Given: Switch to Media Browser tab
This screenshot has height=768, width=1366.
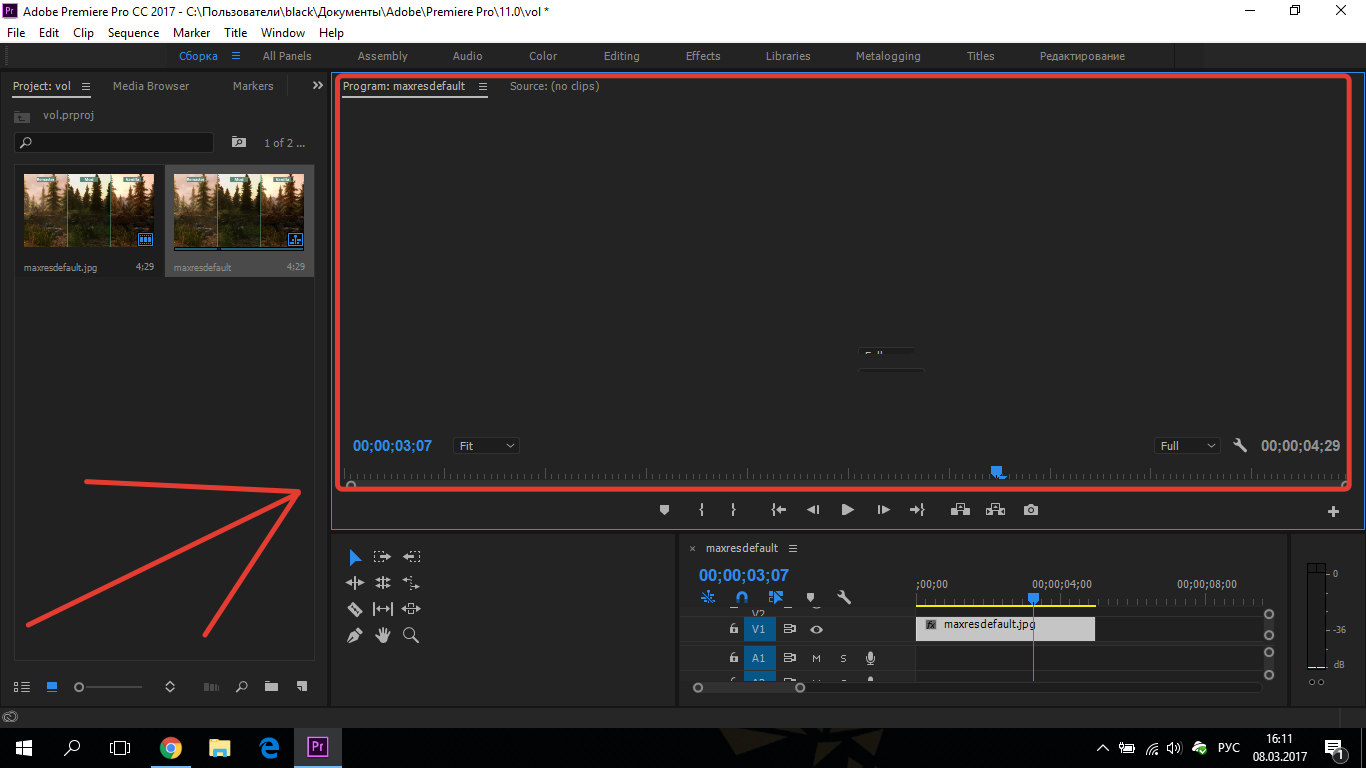Looking at the screenshot, I should click(151, 86).
